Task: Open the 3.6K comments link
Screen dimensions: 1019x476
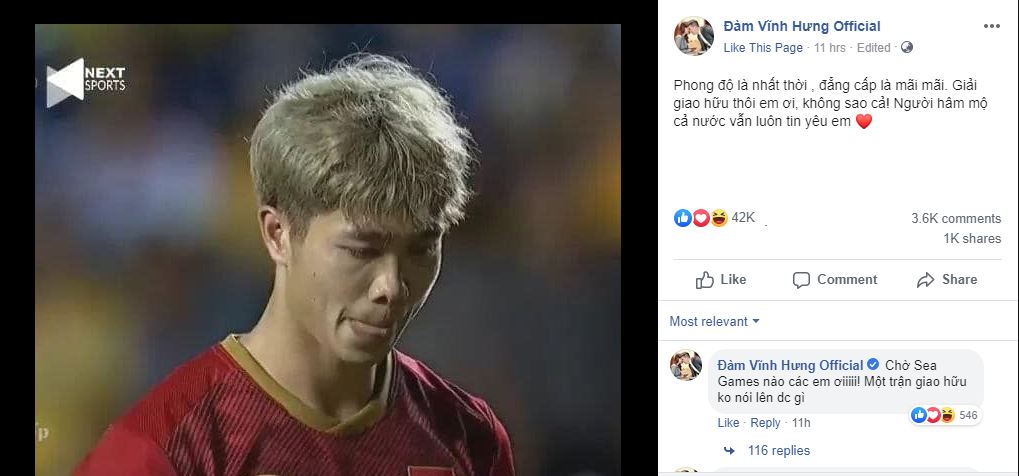Action: [x=955, y=218]
